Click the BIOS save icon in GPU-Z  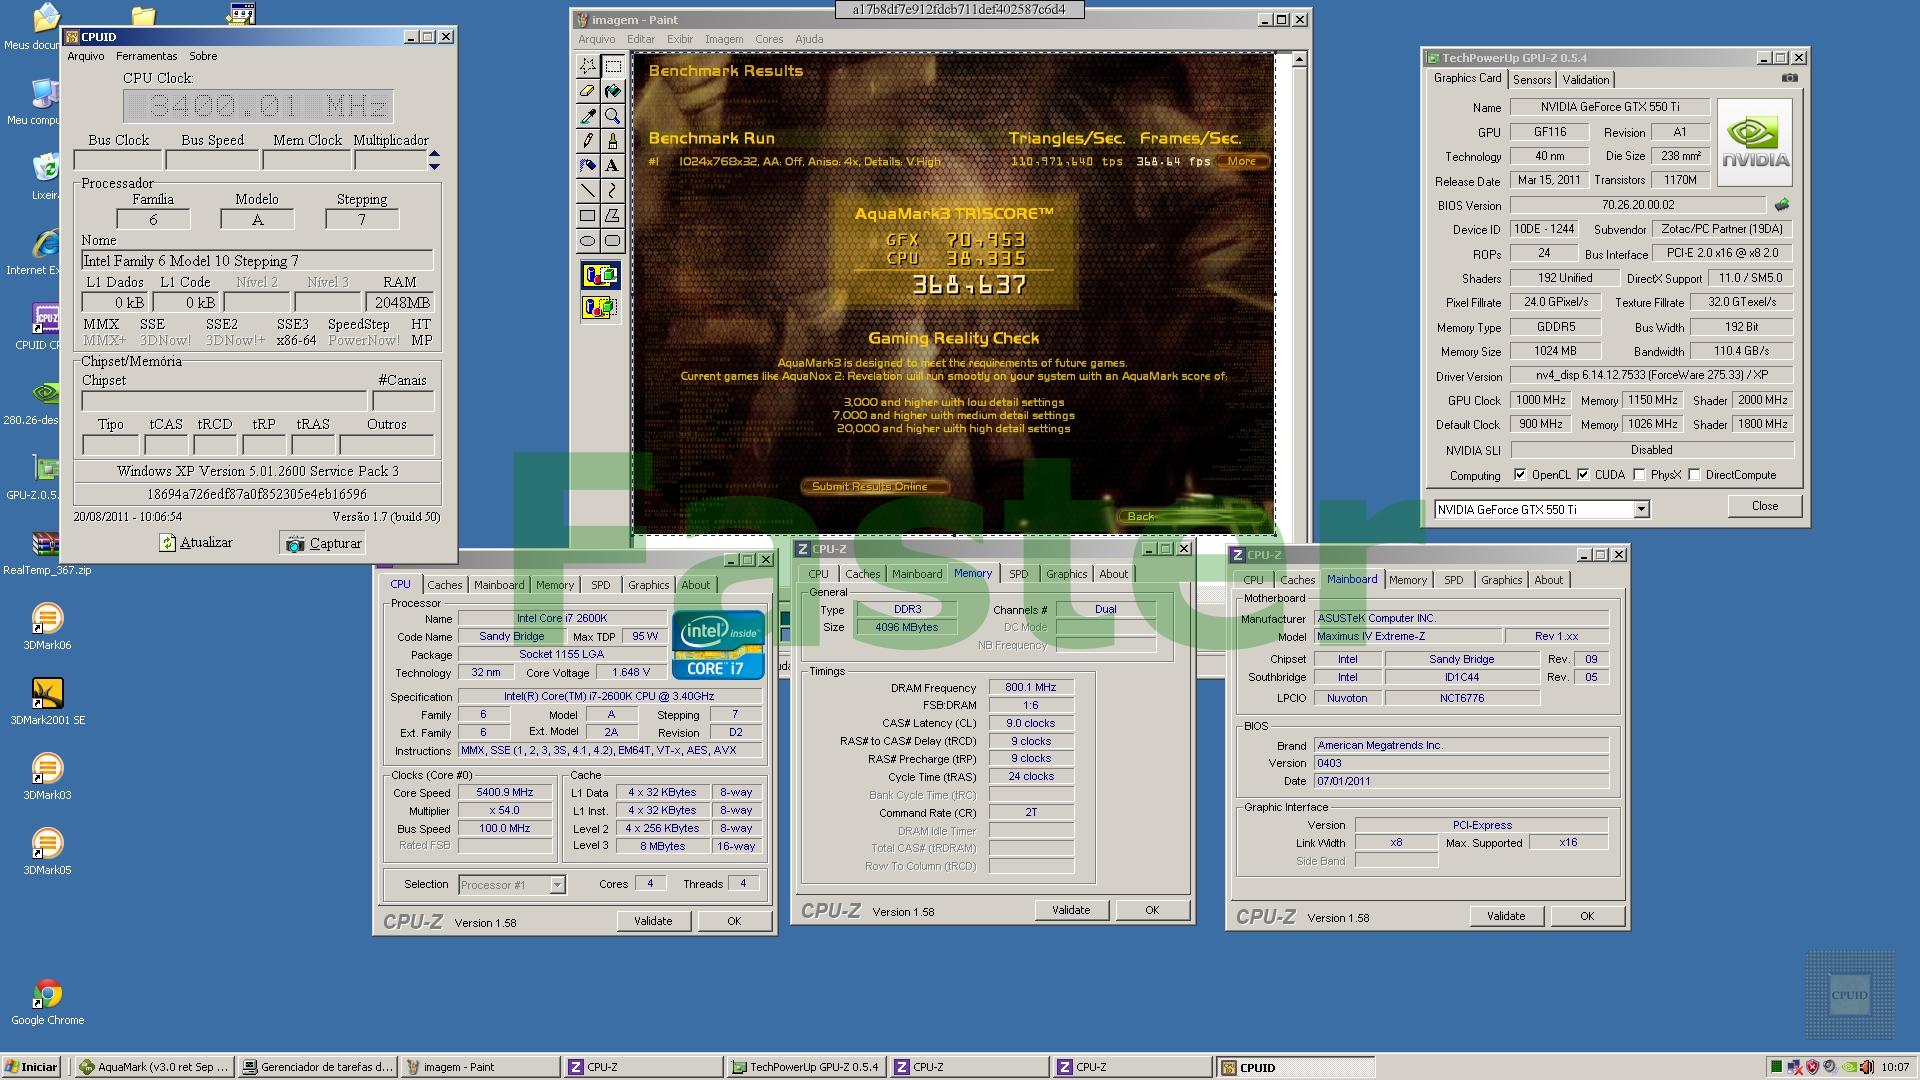pyautogui.click(x=1782, y=205)
